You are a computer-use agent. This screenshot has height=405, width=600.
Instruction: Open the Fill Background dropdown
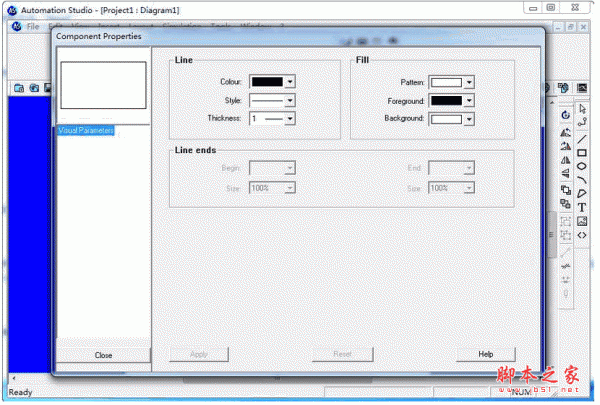[x=469, y=119]
